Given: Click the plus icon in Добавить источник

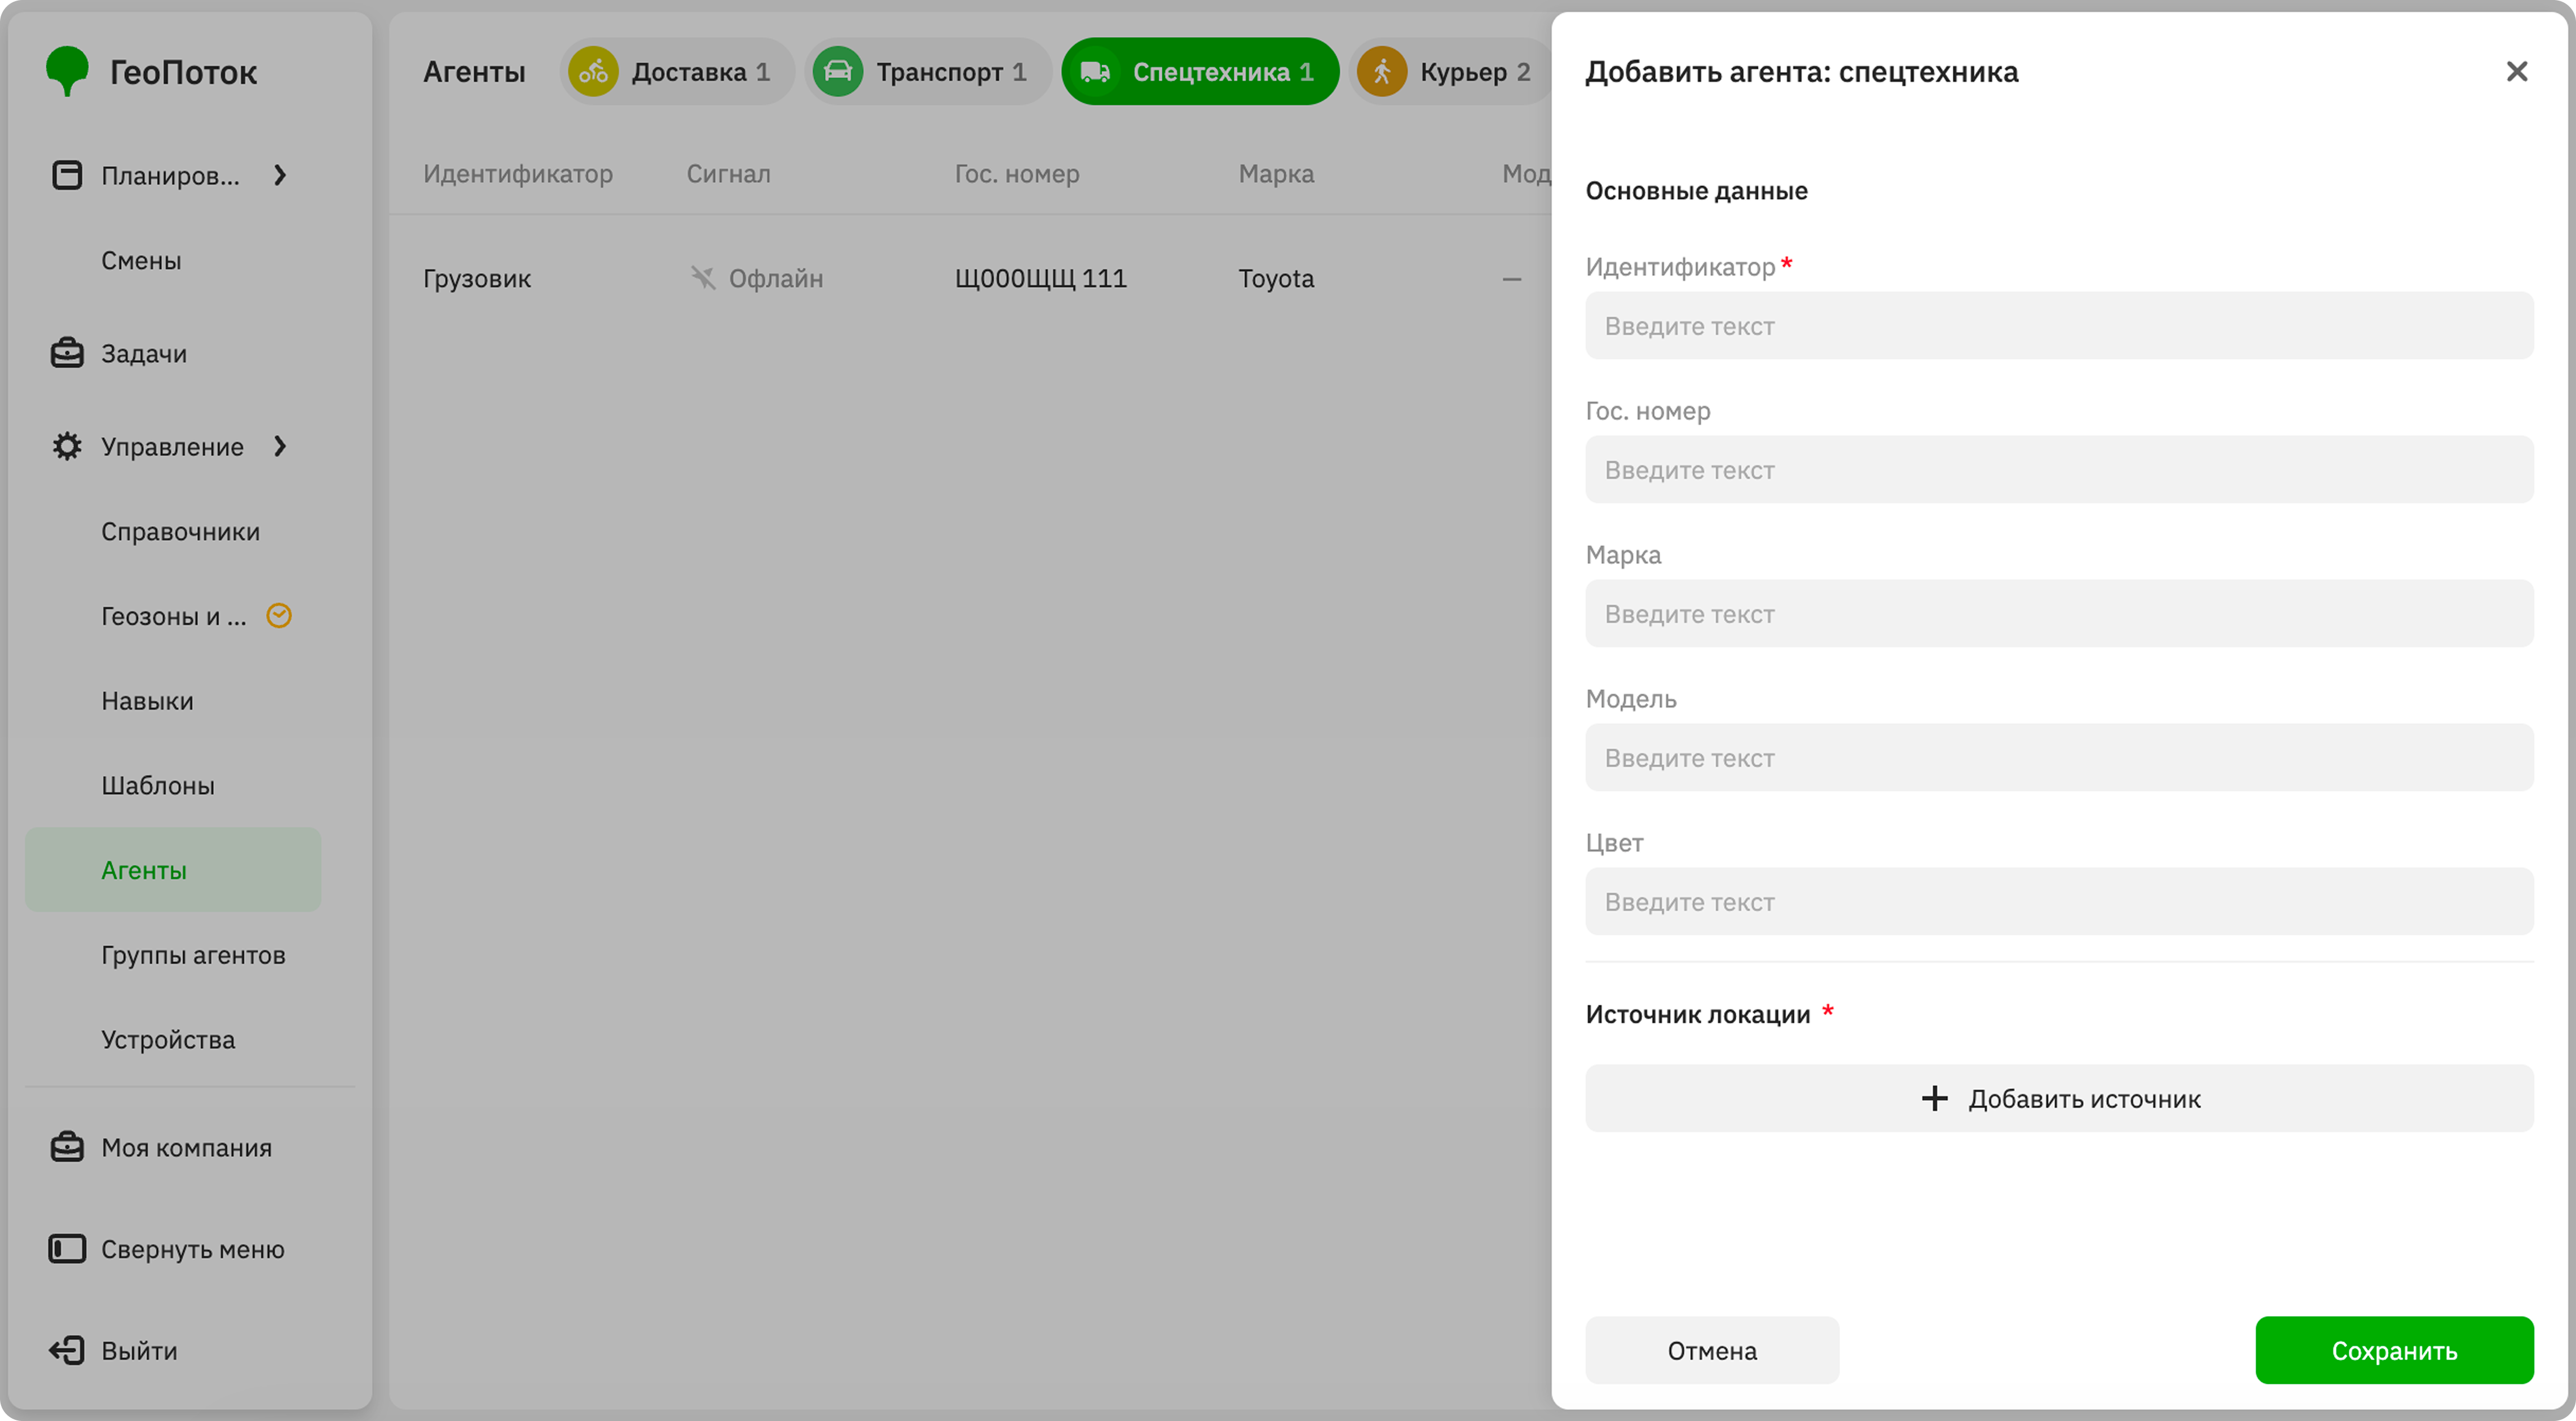Looking at the screenshot, I should pyautogui.click(x=1935, y=1098).
